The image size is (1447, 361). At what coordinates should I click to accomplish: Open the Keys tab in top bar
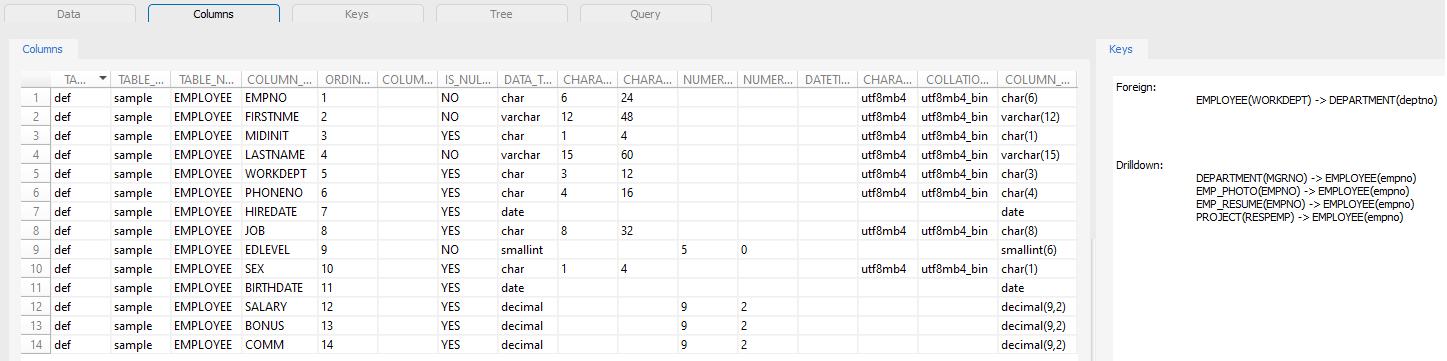point(357,13)
